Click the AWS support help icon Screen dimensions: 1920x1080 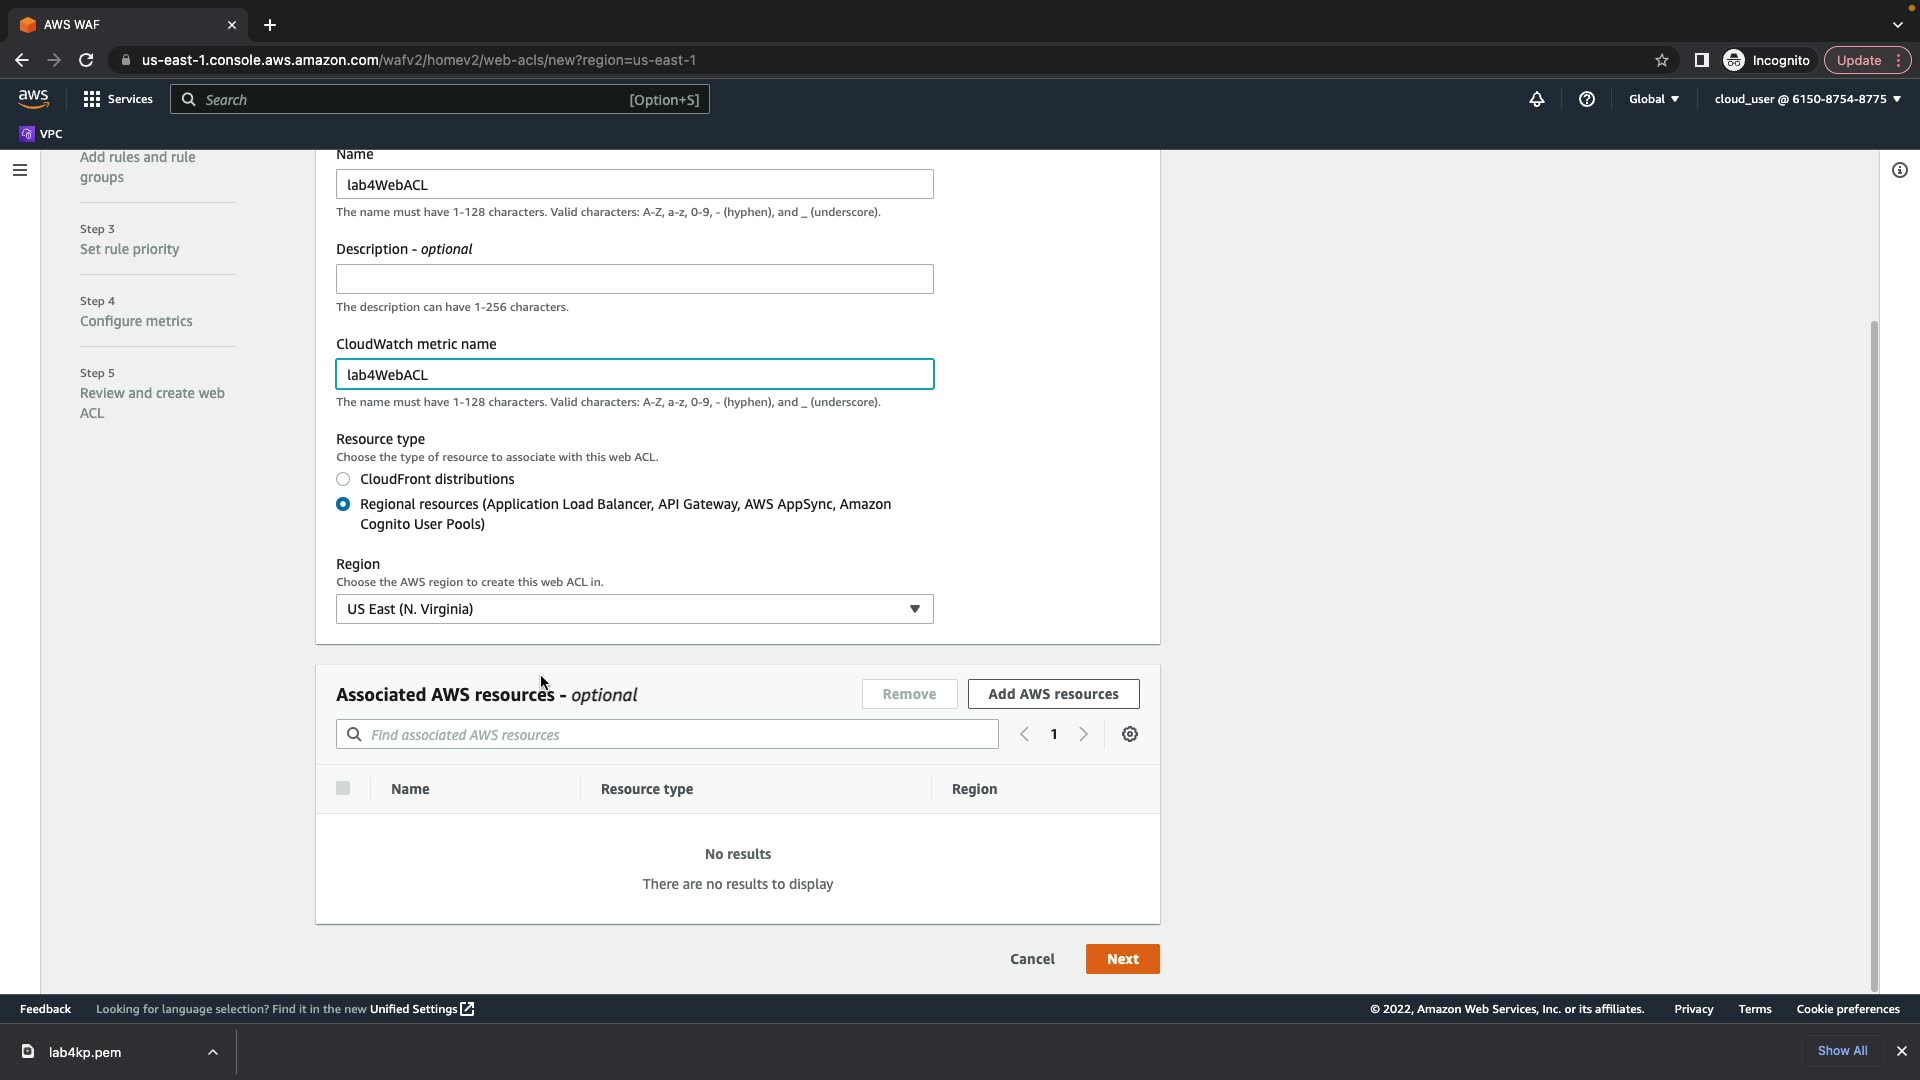point(1587,99)
